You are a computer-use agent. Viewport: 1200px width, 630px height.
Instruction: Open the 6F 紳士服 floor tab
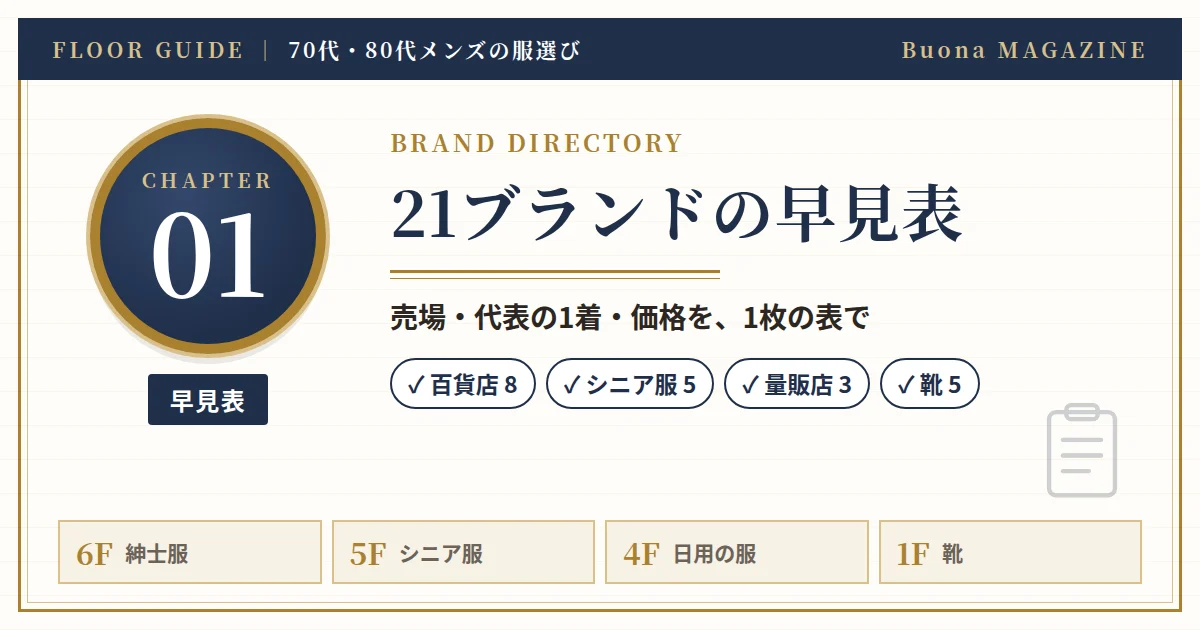[190, 552]
